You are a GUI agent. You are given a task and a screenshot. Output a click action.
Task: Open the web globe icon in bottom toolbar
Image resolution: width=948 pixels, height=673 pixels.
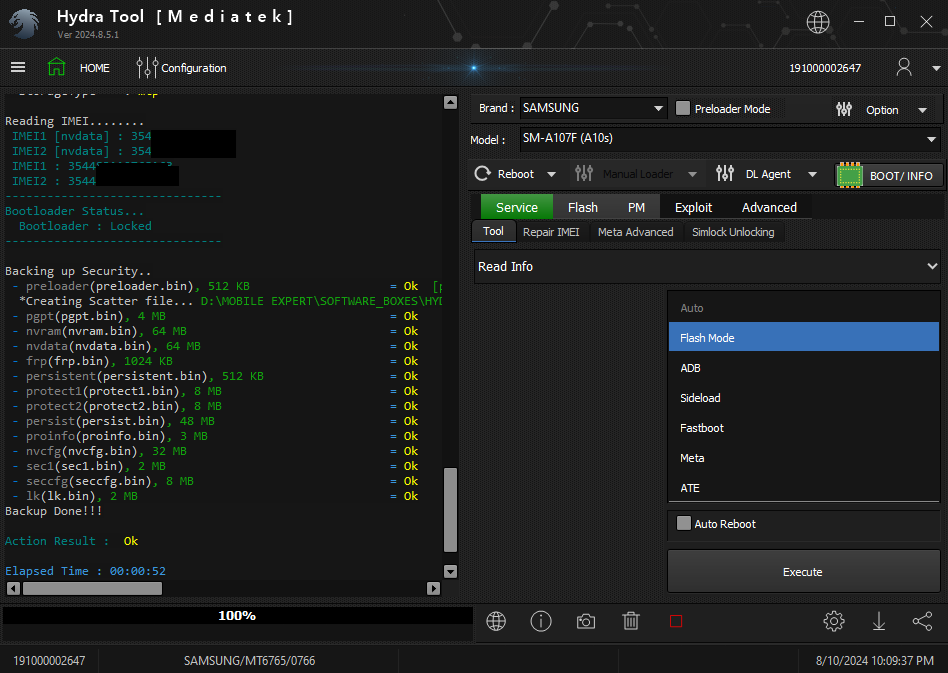point(496,621)
